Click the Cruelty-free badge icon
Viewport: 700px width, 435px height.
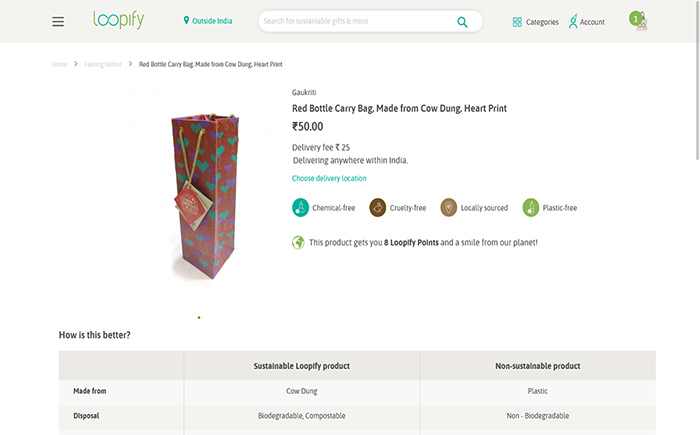[378, 208]
